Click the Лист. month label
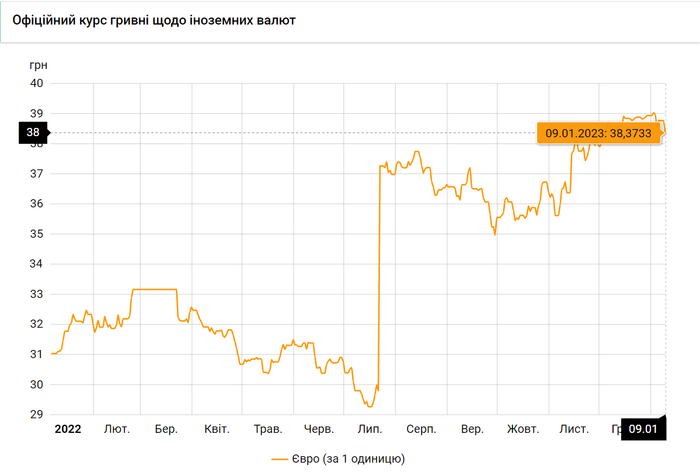The height and width of the screenshot is (472, 700). click(574, 429)
